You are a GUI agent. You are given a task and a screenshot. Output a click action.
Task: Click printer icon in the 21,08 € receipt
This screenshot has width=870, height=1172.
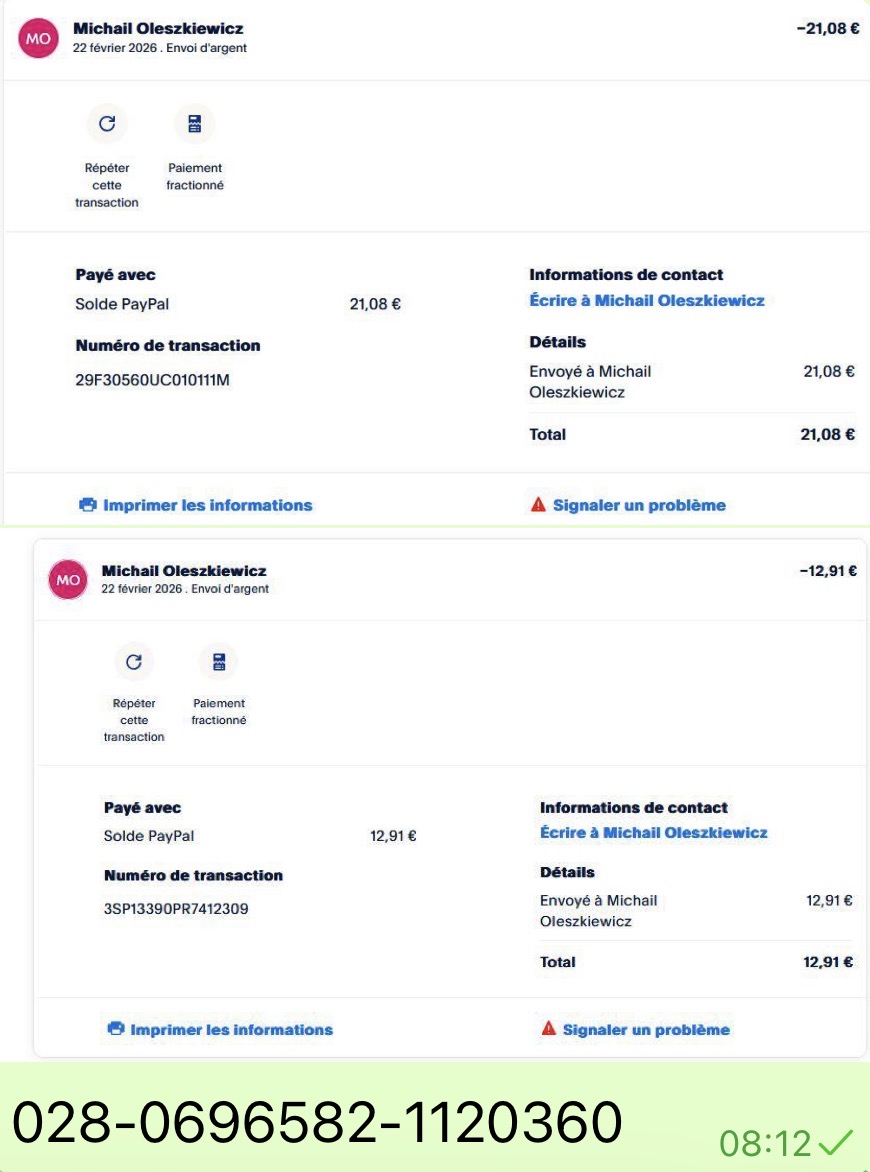click(87, 505)
